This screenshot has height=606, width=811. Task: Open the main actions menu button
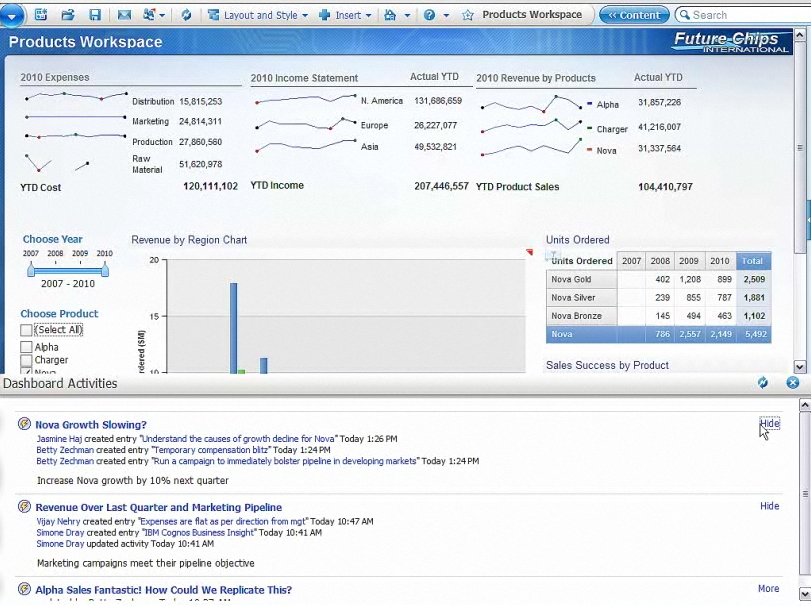pyautogui.click(x=12, y=14)
